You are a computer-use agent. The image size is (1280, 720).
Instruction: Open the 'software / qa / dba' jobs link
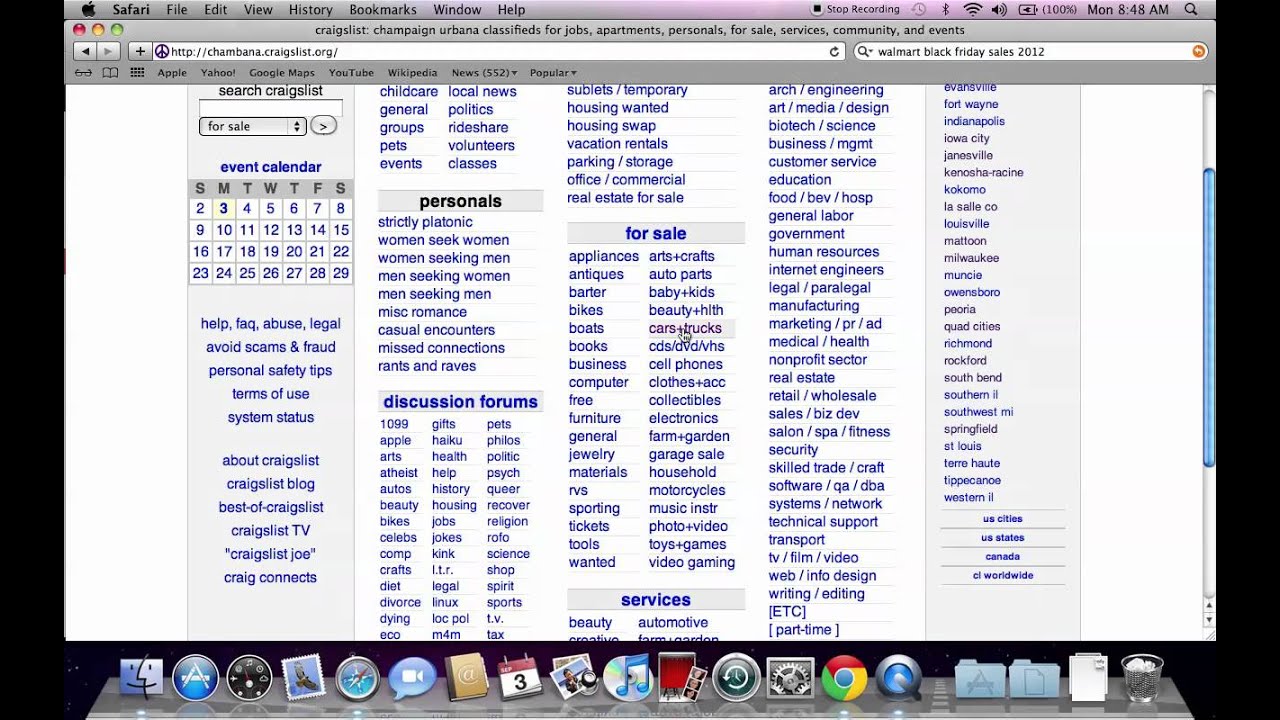[x=826, y=486]
